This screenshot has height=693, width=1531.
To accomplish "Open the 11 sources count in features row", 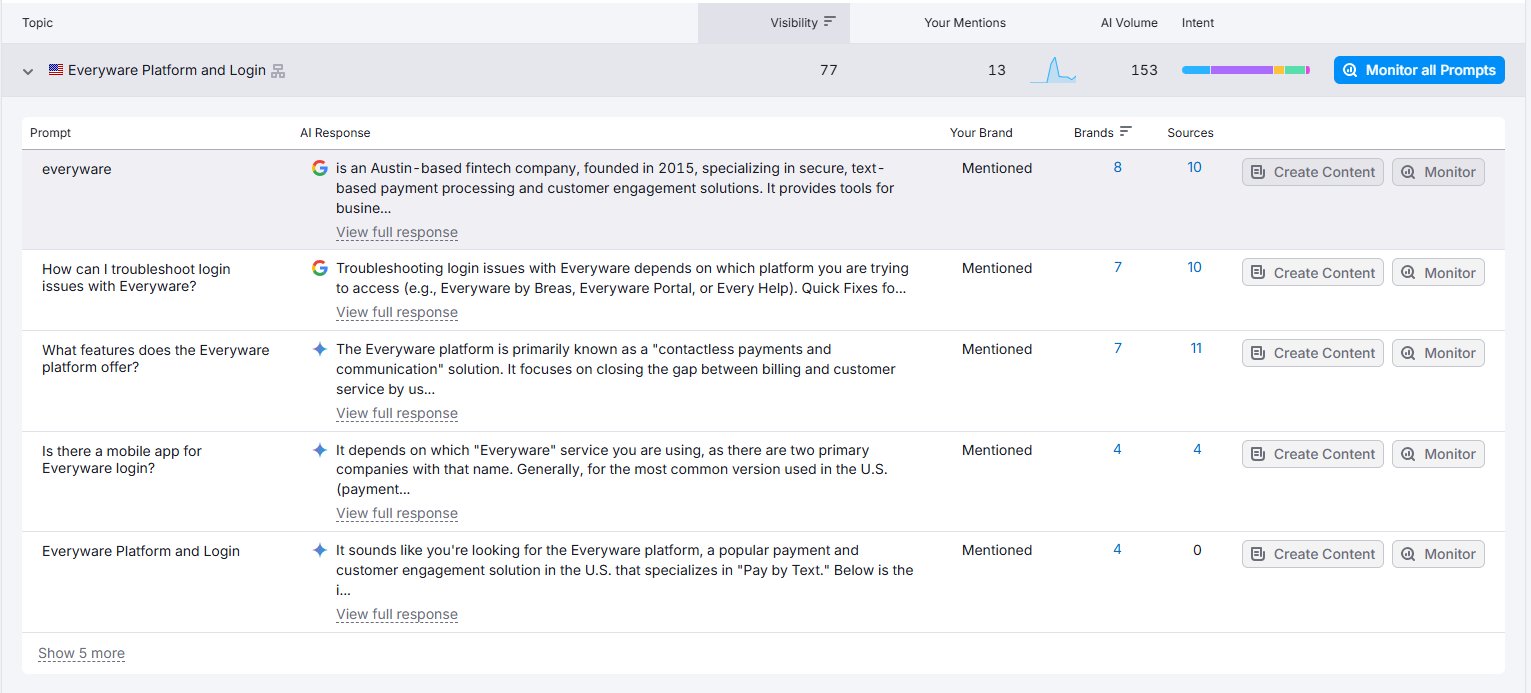I will pyautogui.click(x=1196, y=348).
